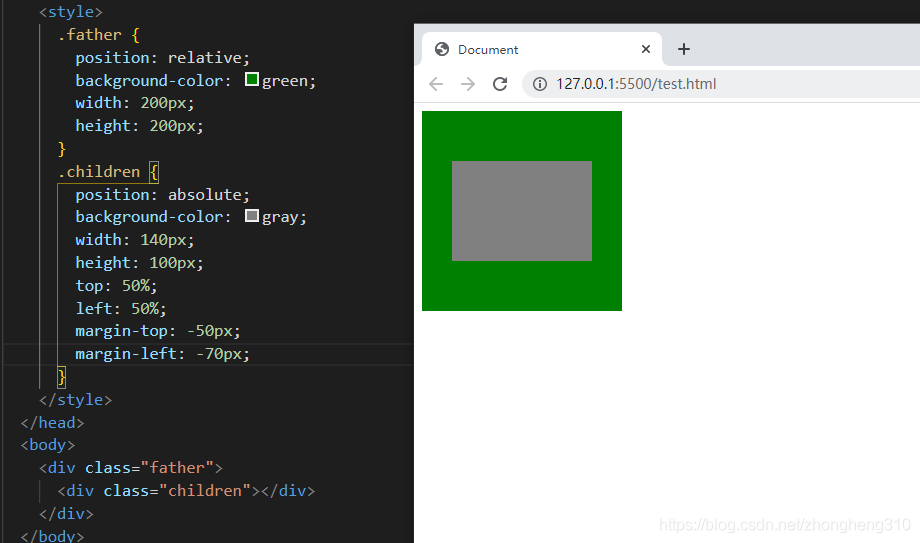The image size is (920, 543).
Task: Open a new browser tab
Action: tap(684, 49)
